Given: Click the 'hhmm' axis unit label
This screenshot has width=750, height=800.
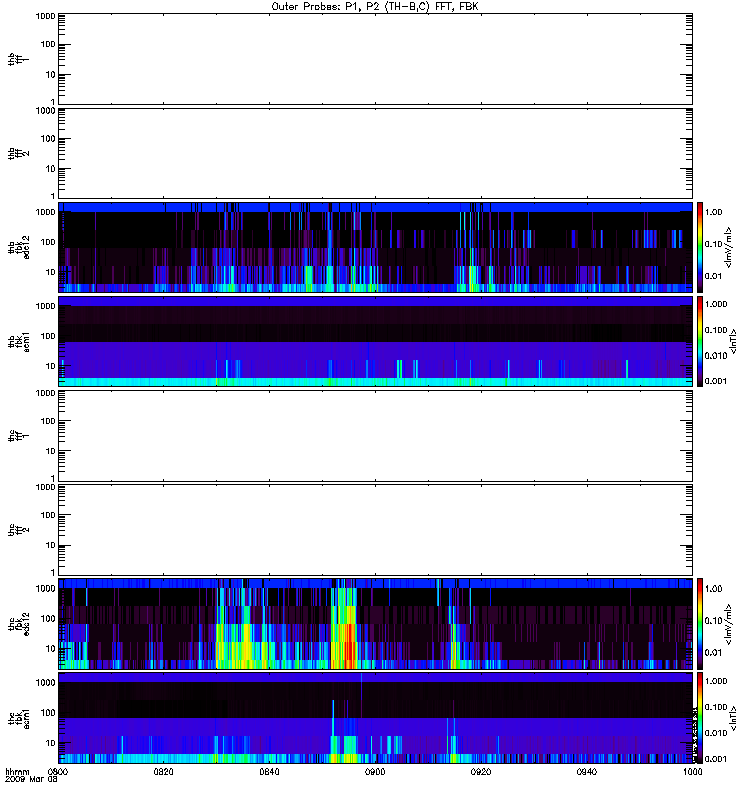Looking at the screenshot, I should click(17, 772).
